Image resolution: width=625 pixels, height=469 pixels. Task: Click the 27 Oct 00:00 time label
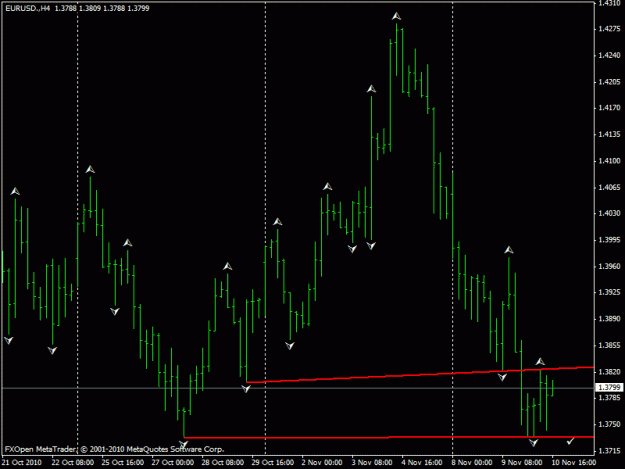pos(173,462)
